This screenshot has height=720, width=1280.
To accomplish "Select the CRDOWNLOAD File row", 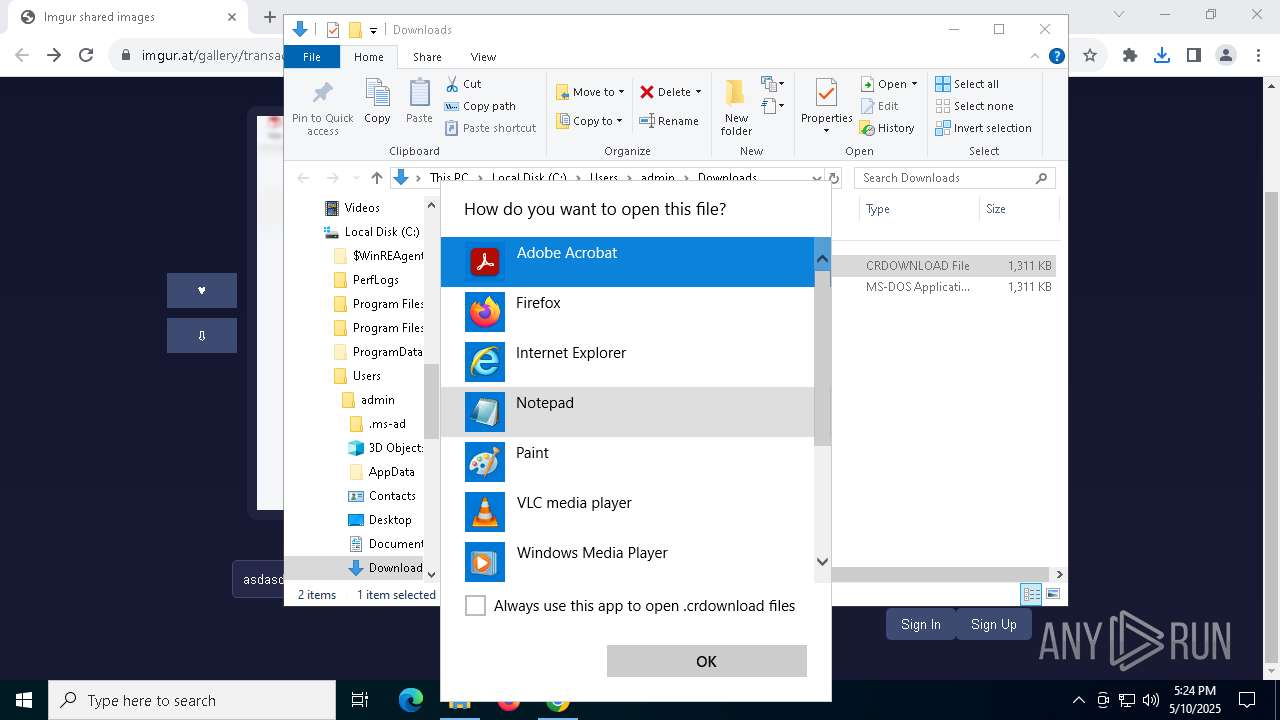I will pos(944,266).
